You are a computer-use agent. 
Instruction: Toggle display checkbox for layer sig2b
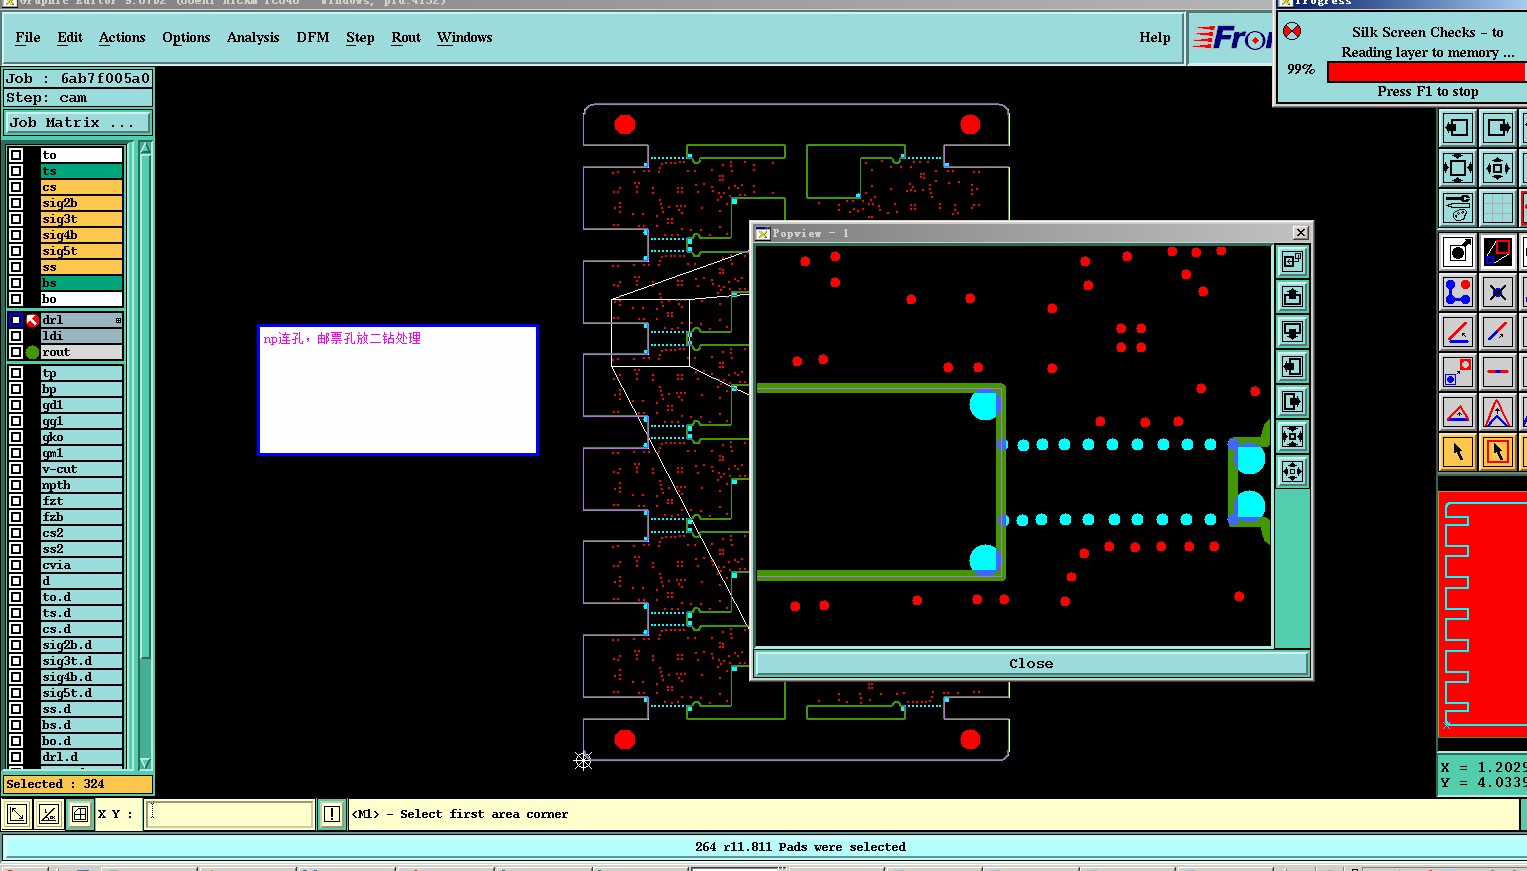16,203
